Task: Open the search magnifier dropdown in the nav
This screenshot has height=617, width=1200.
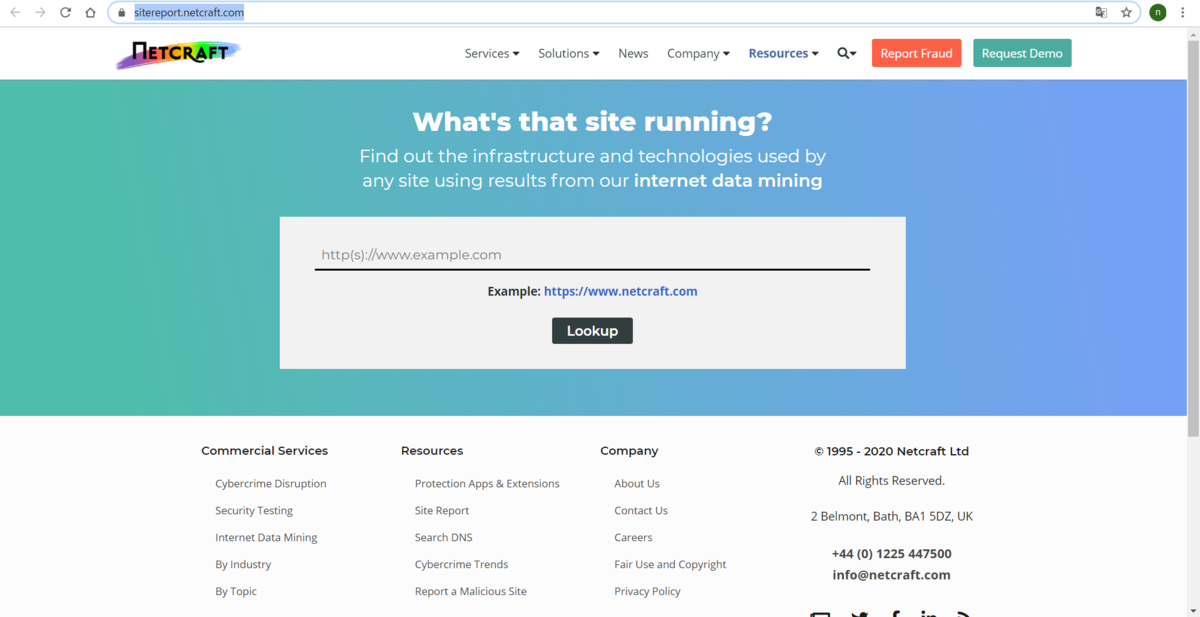Action: point(847,53)
